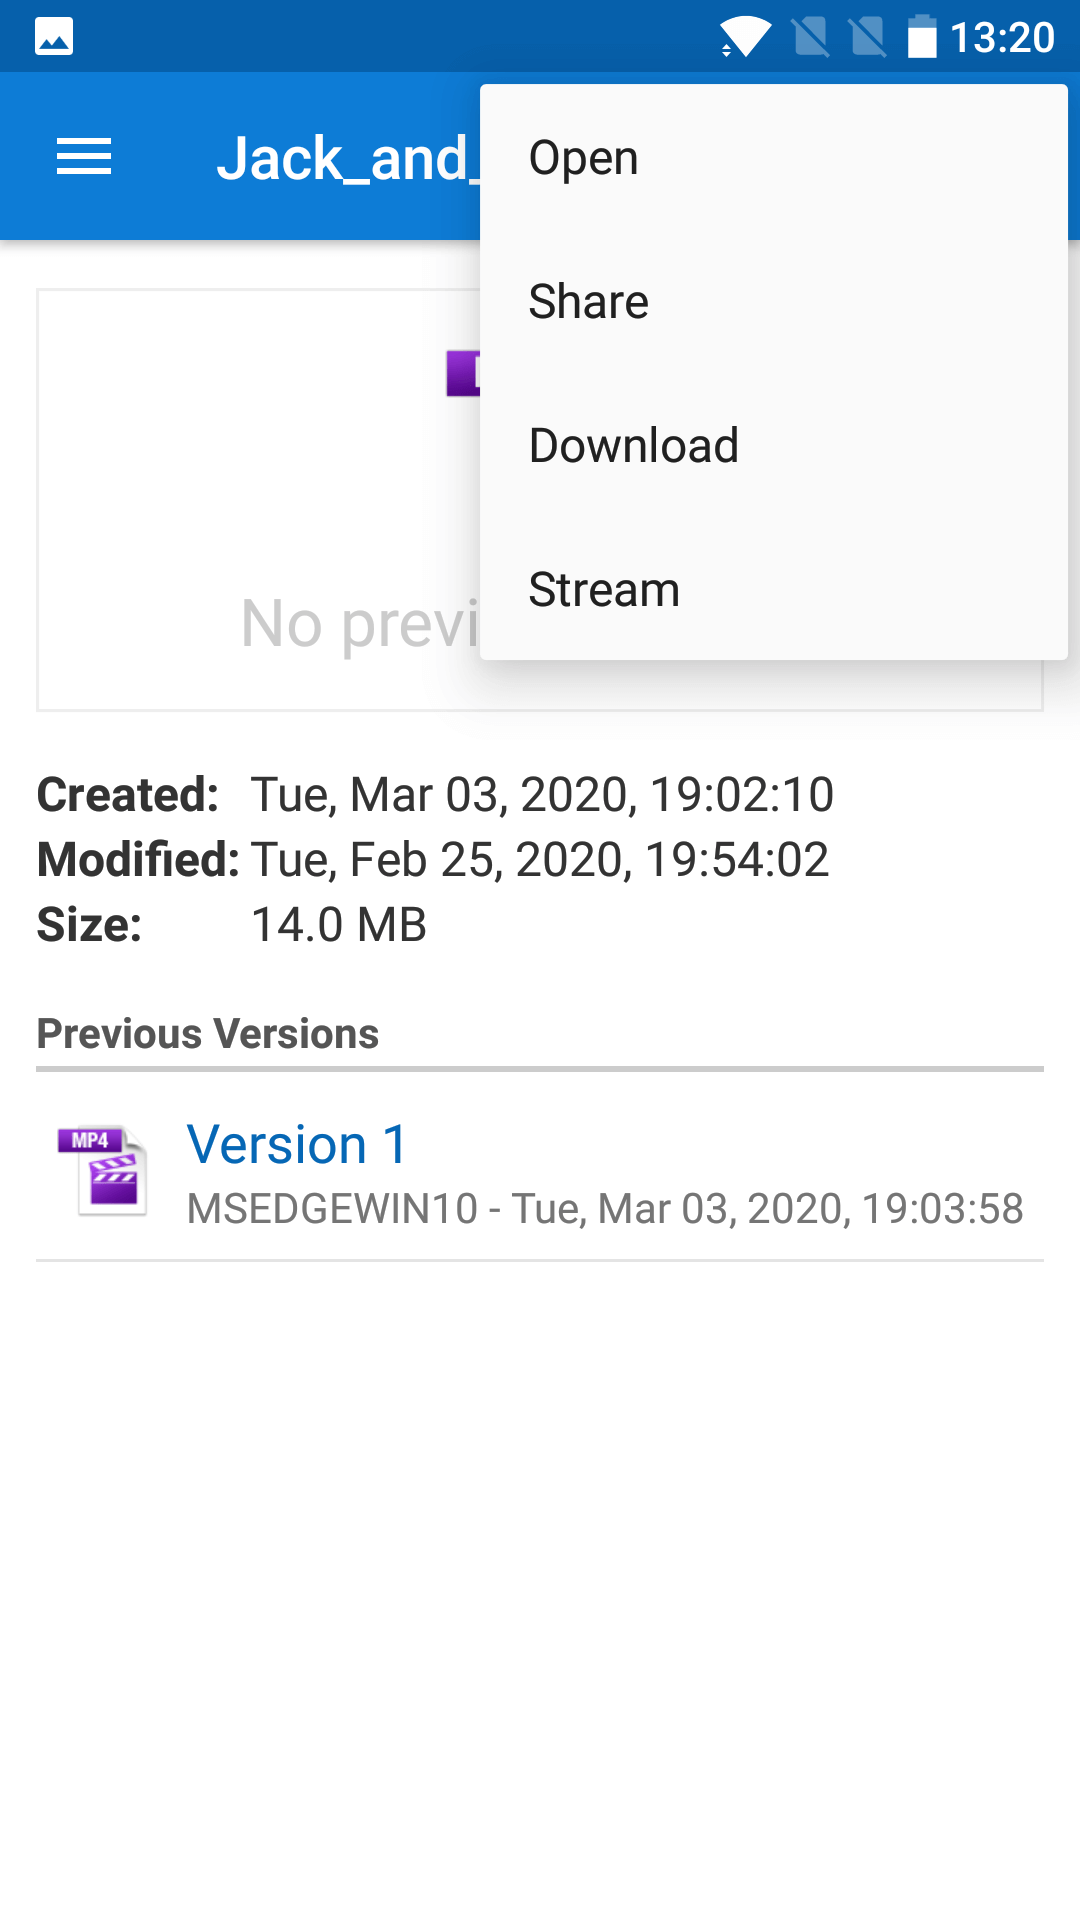
Task: Click the Created date value
Action: click(541, 795)
